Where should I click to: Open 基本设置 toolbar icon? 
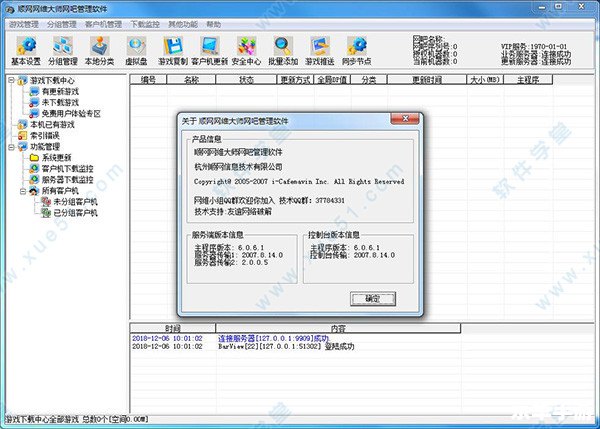(26, 51)
